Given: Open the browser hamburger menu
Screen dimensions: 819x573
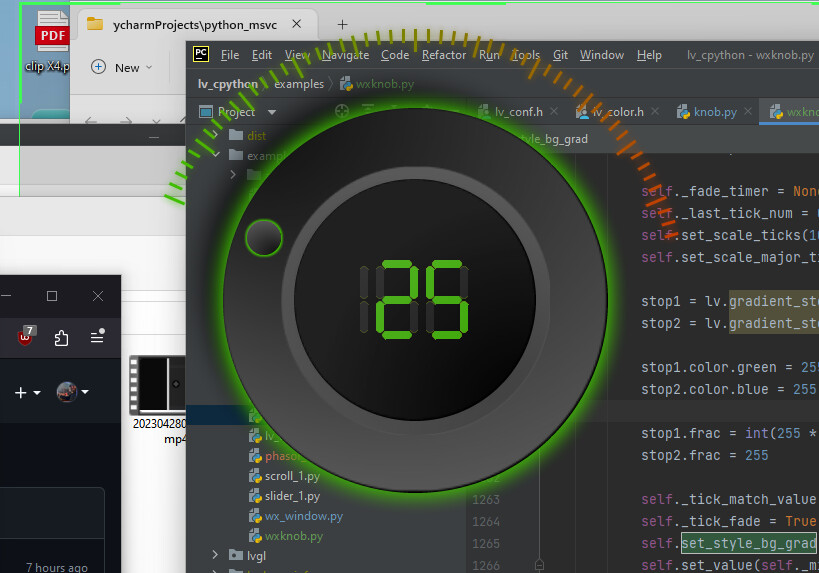Looking at the screenshot, I should coord(98,337).
